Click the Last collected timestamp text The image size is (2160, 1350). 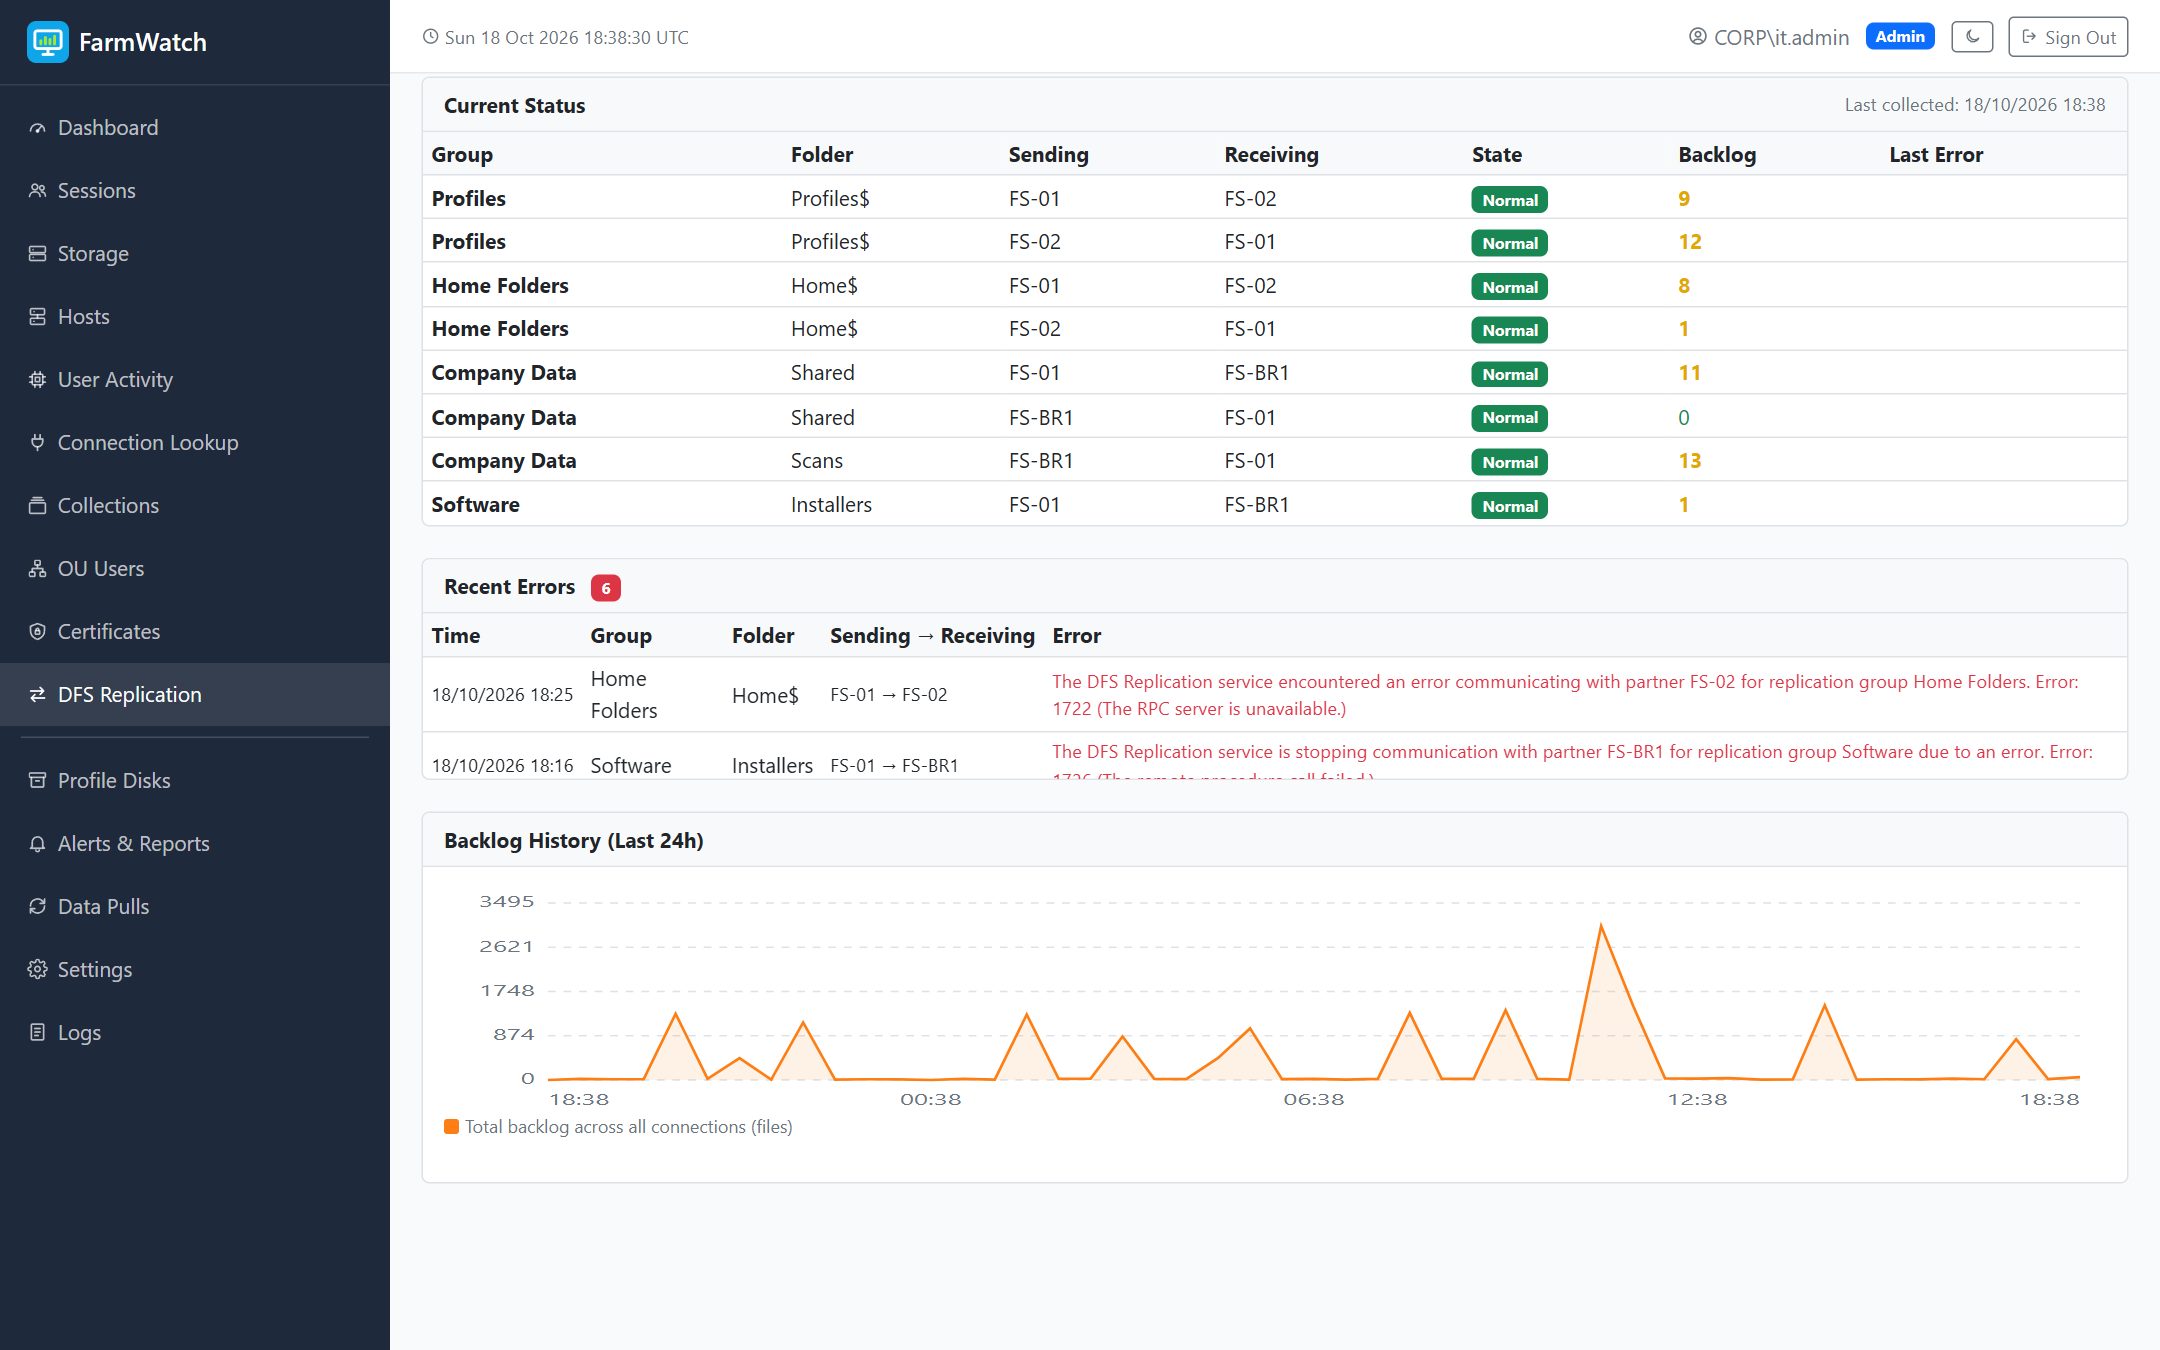point(1975,105)
